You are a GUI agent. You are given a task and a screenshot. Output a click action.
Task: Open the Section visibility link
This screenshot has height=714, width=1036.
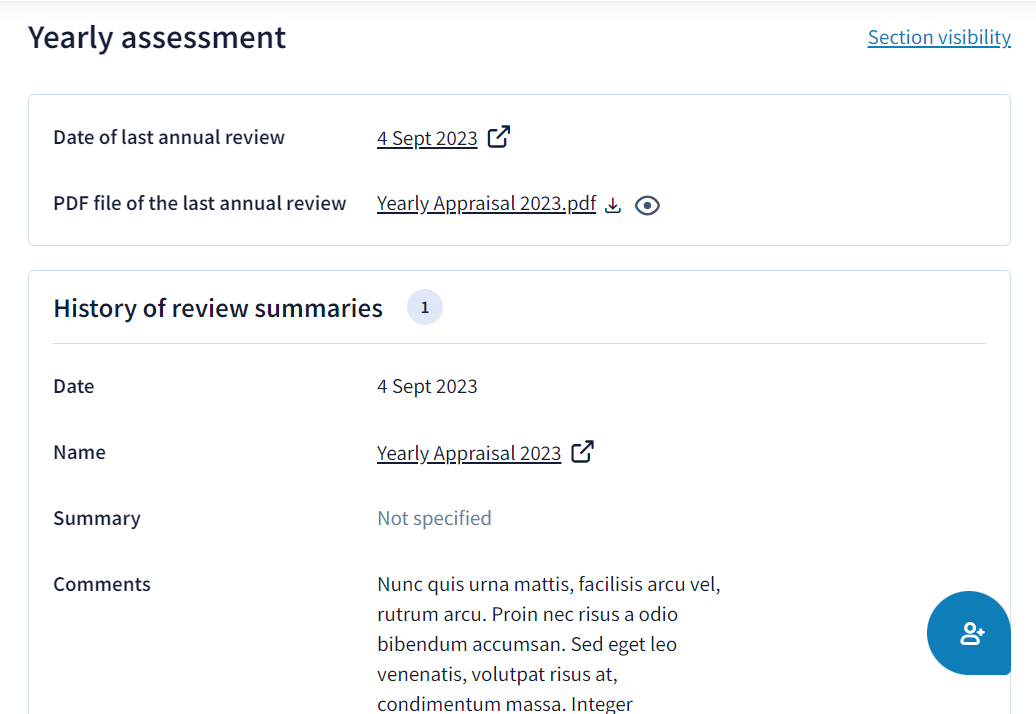coord(939,38)
